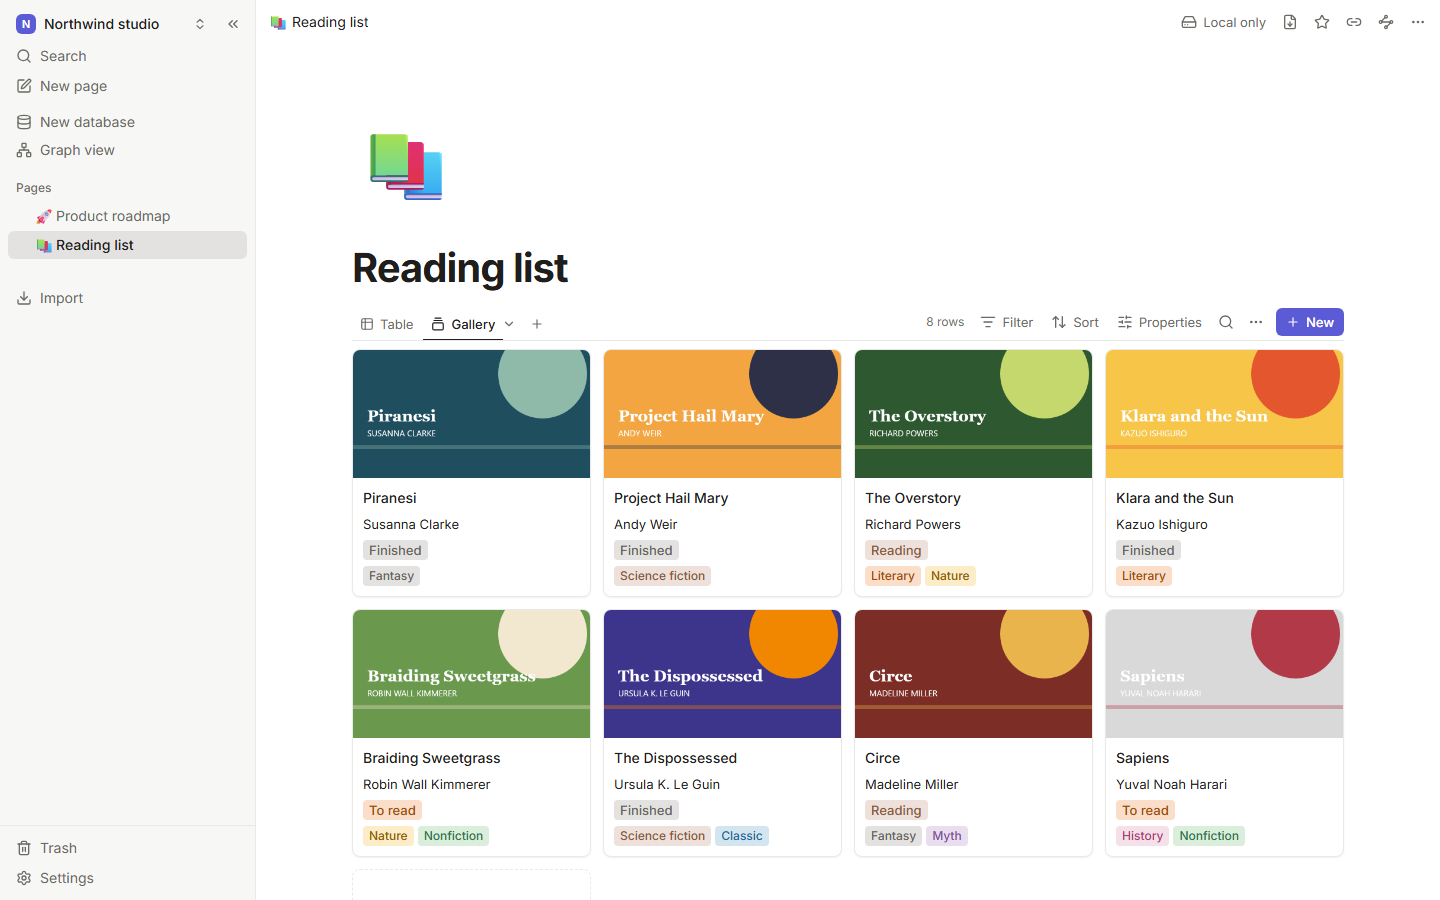This screenshot has height=900, width=1440.
Task: Click the Reading status tag on The Overstory
Action: [x=896, y=550]
